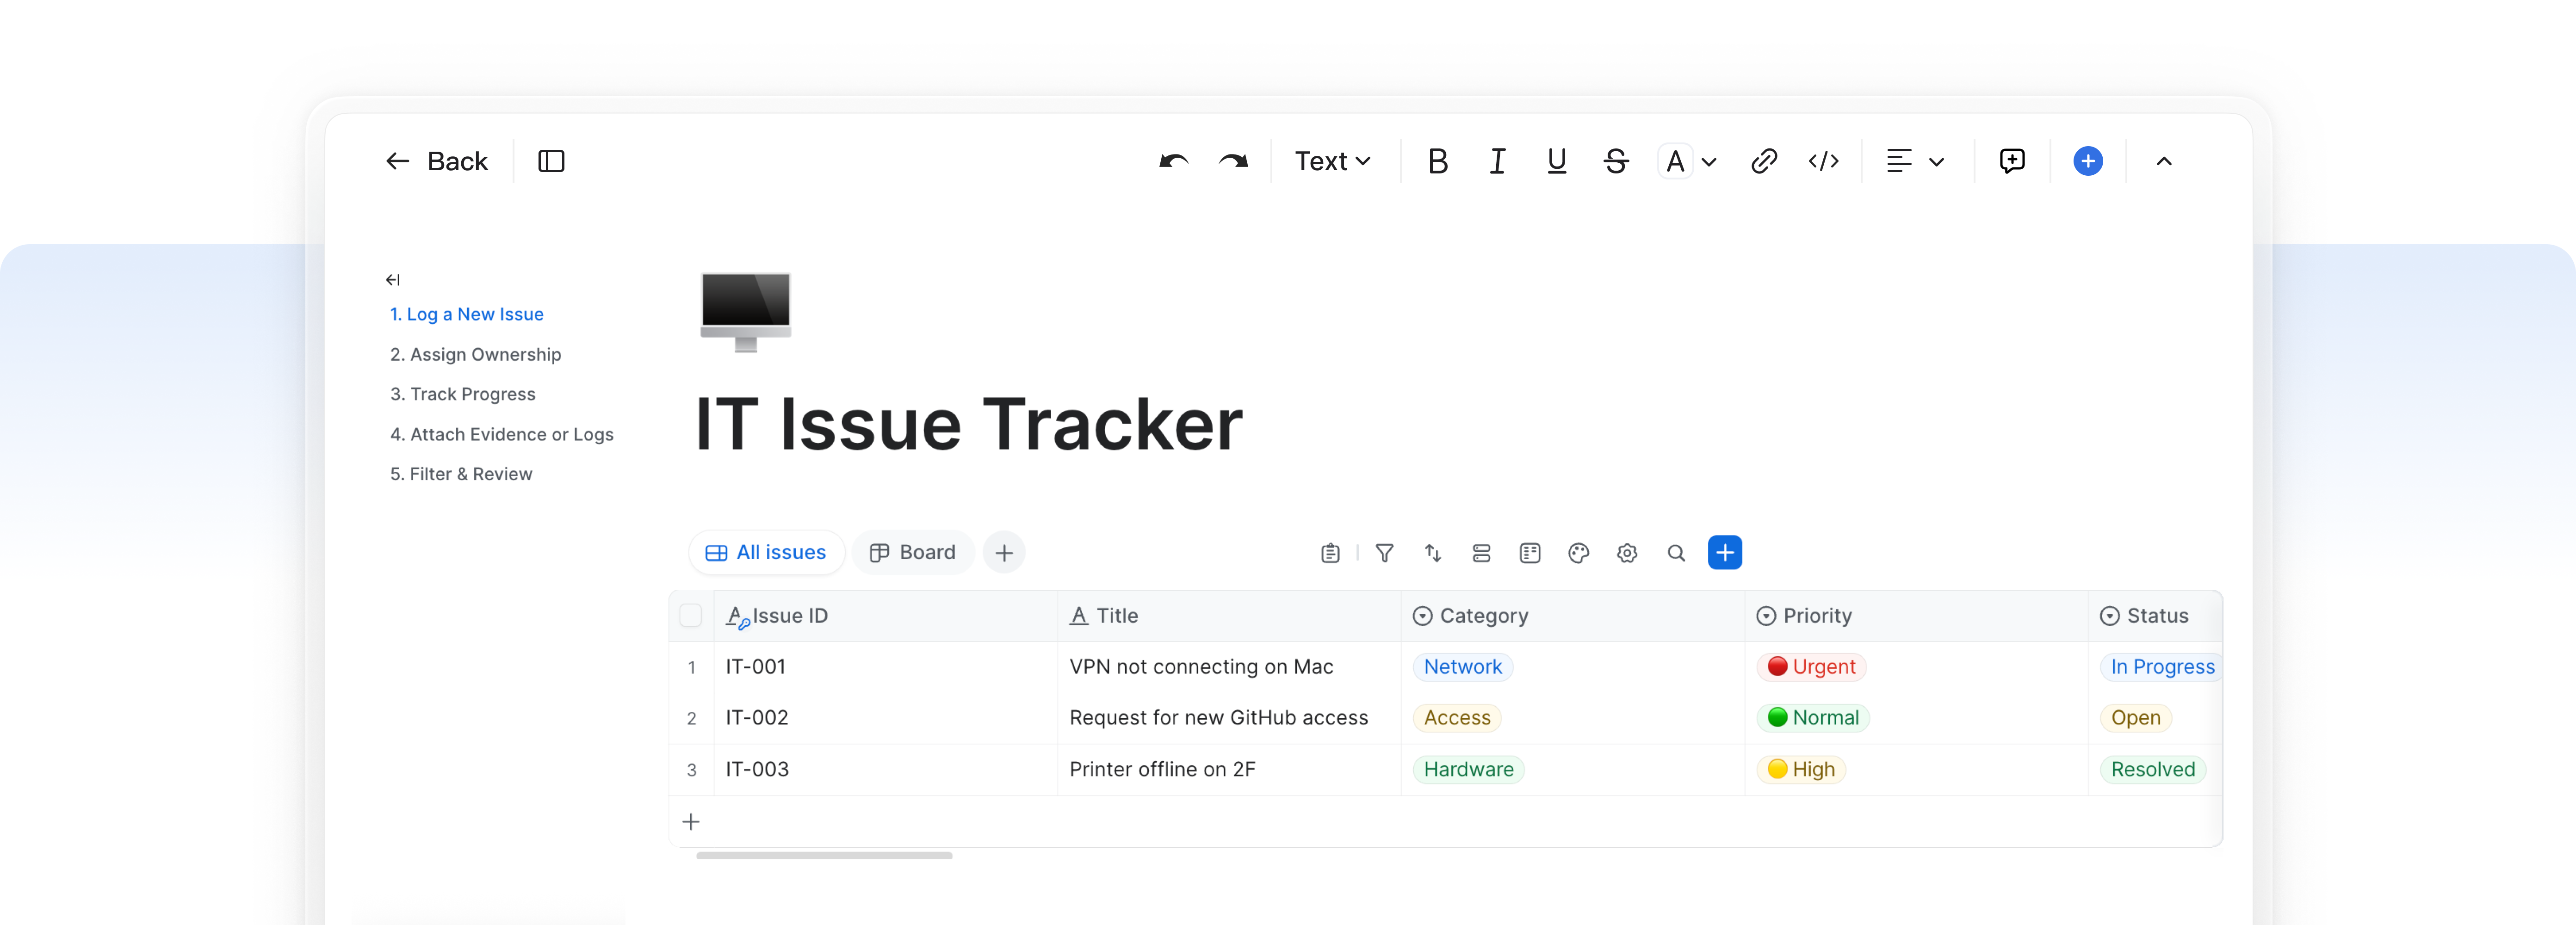Toggle the sidebar panel icon

(551, 161)
